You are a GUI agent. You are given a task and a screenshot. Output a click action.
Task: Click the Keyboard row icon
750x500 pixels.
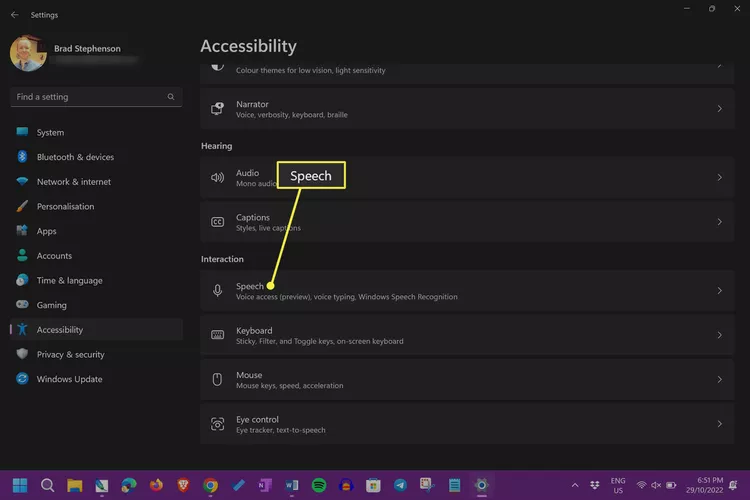click(x=217, y=335)
